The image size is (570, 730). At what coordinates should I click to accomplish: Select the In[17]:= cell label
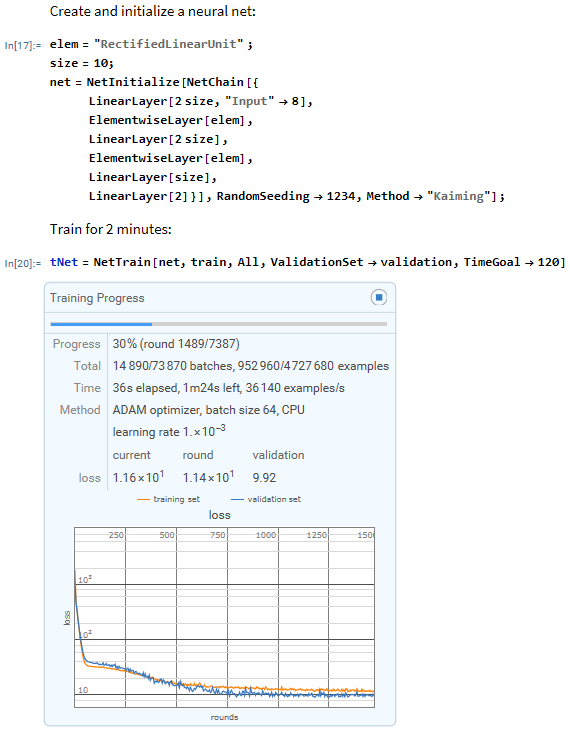[23, 45]
